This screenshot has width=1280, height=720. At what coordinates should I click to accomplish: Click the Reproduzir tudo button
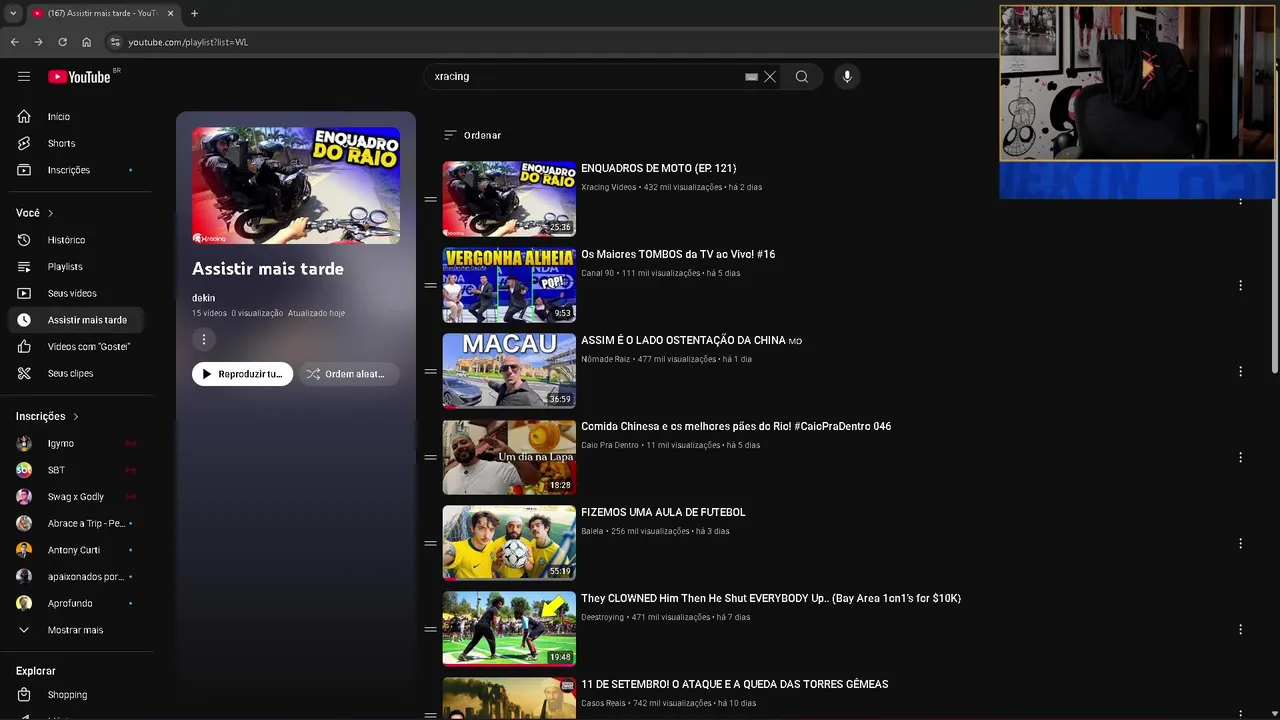242,374
